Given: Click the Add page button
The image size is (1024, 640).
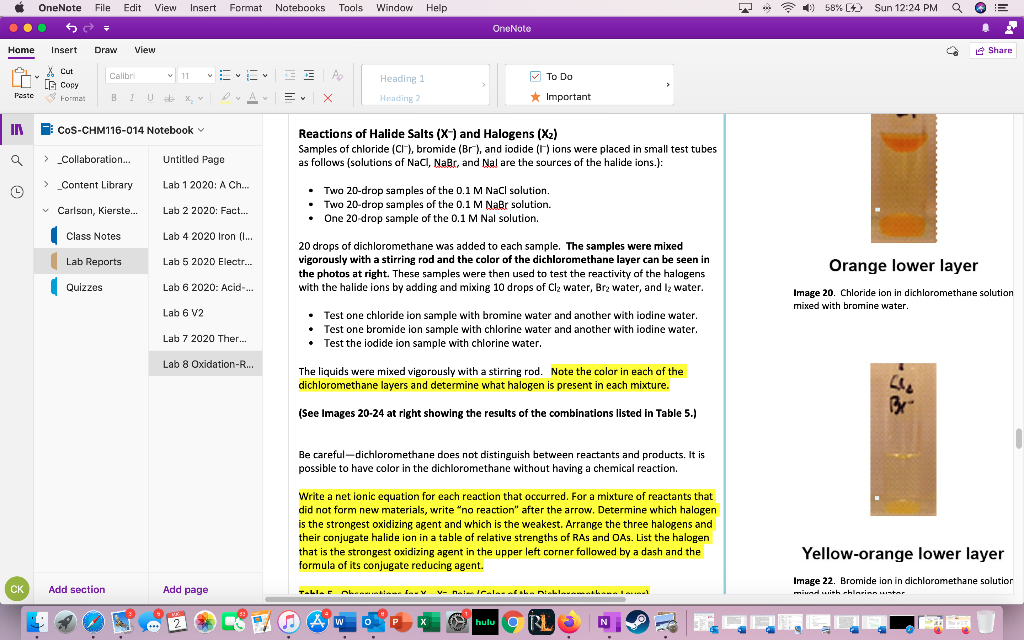Looking at the screenshot, I should tap(184, 590).
